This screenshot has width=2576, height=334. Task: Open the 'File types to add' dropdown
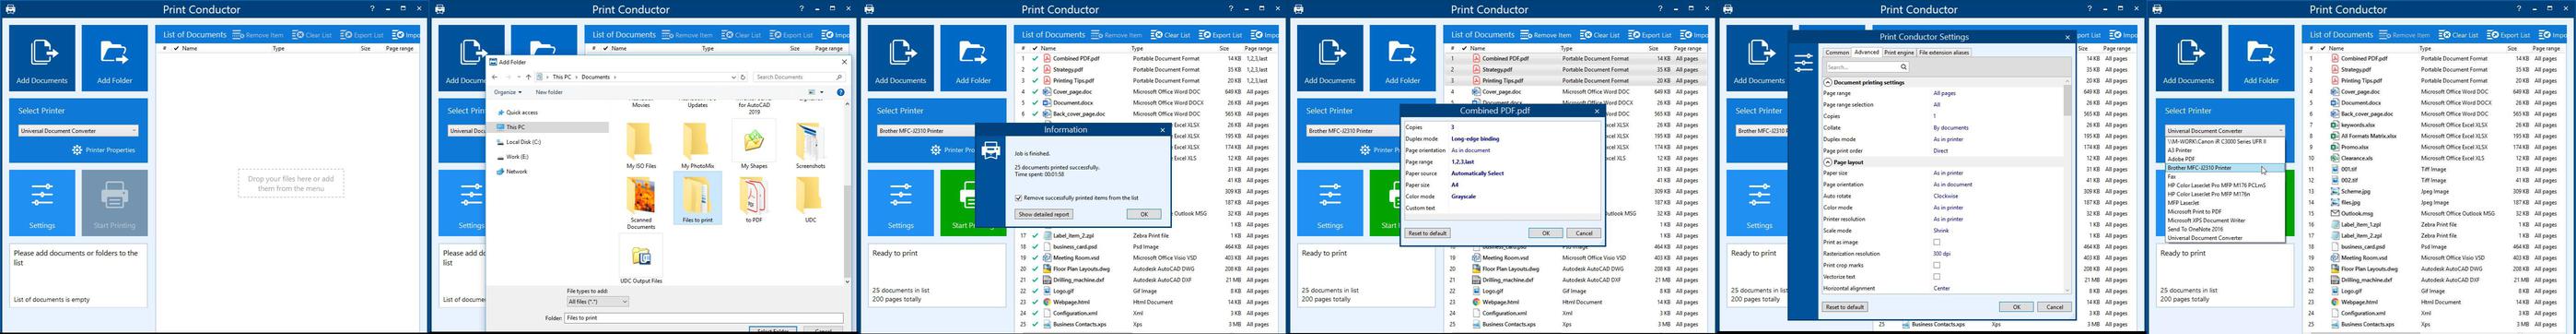597,301
